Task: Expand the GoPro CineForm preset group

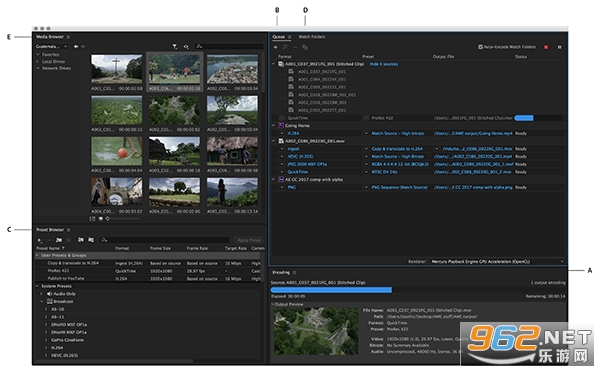Action: [x=46, y=340]
